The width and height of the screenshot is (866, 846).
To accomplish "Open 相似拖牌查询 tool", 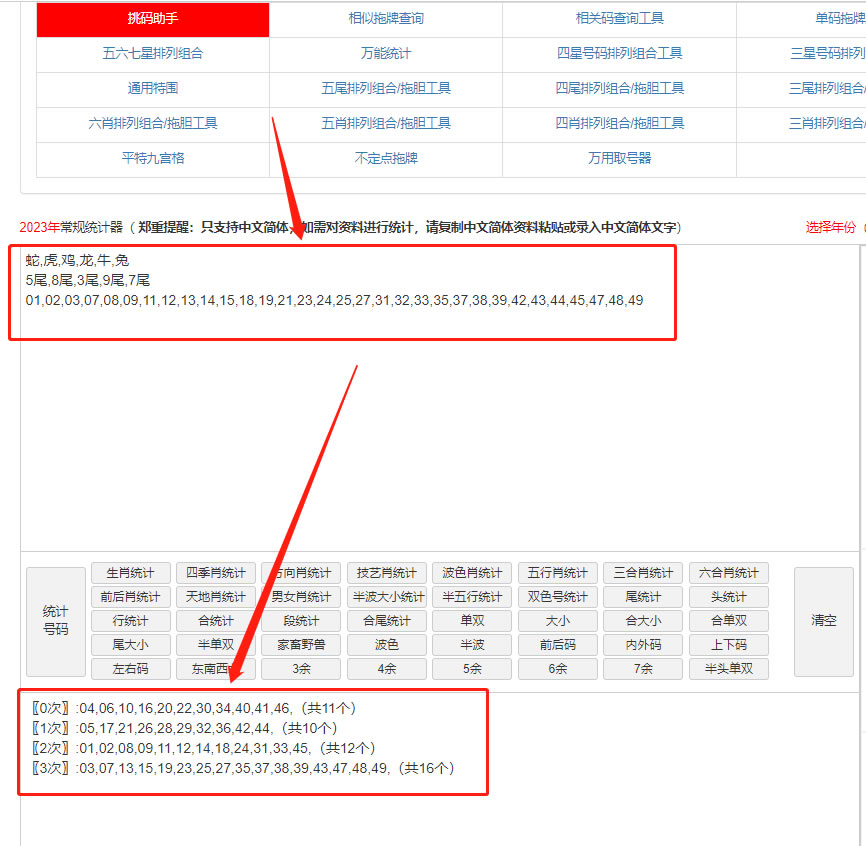I will (x=386, y=19).
